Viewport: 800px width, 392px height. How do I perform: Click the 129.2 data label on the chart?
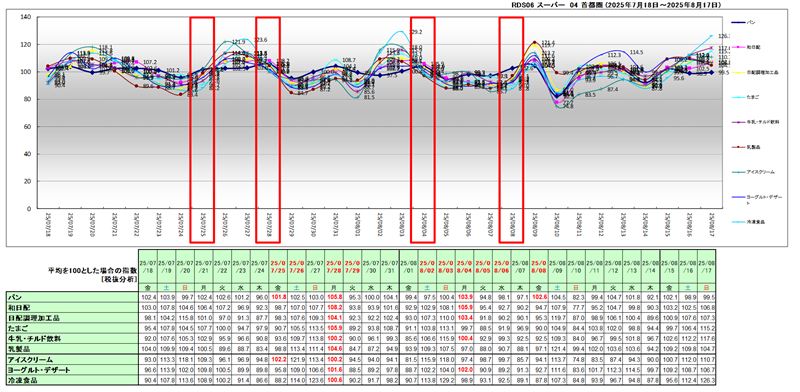416,32
